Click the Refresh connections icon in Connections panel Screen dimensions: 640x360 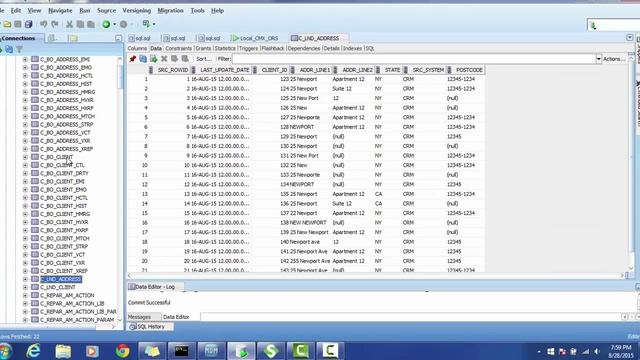click(9, 50)
